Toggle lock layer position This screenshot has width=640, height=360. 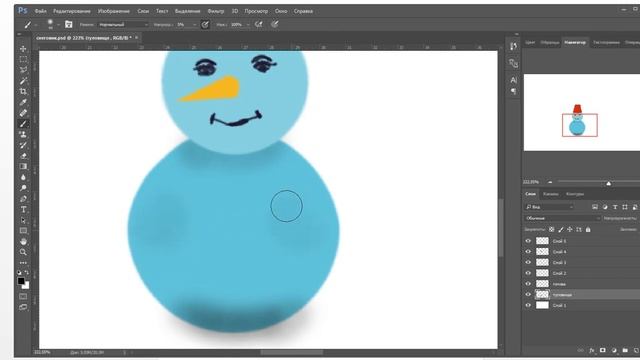pyautogui.click(x=570, y=230)
